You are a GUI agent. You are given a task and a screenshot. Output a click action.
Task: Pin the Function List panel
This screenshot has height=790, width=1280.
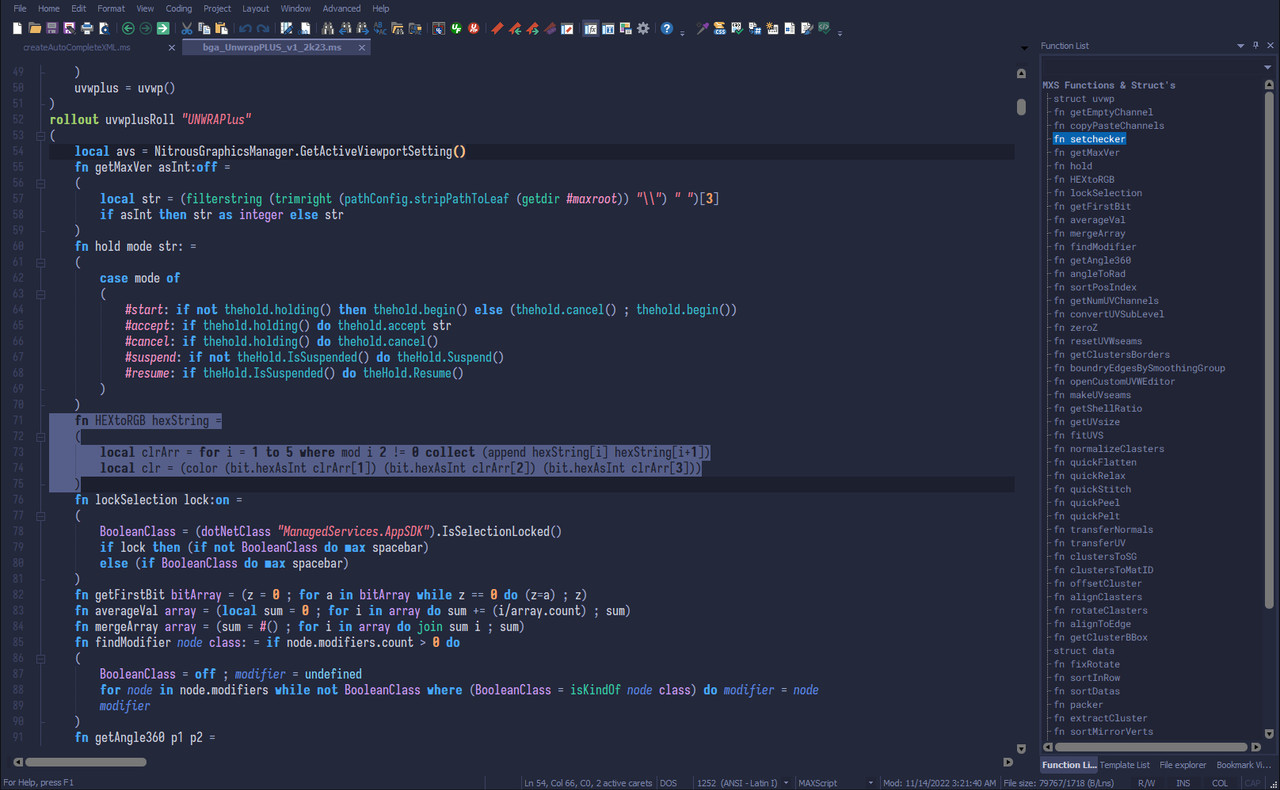[1255, 46]
